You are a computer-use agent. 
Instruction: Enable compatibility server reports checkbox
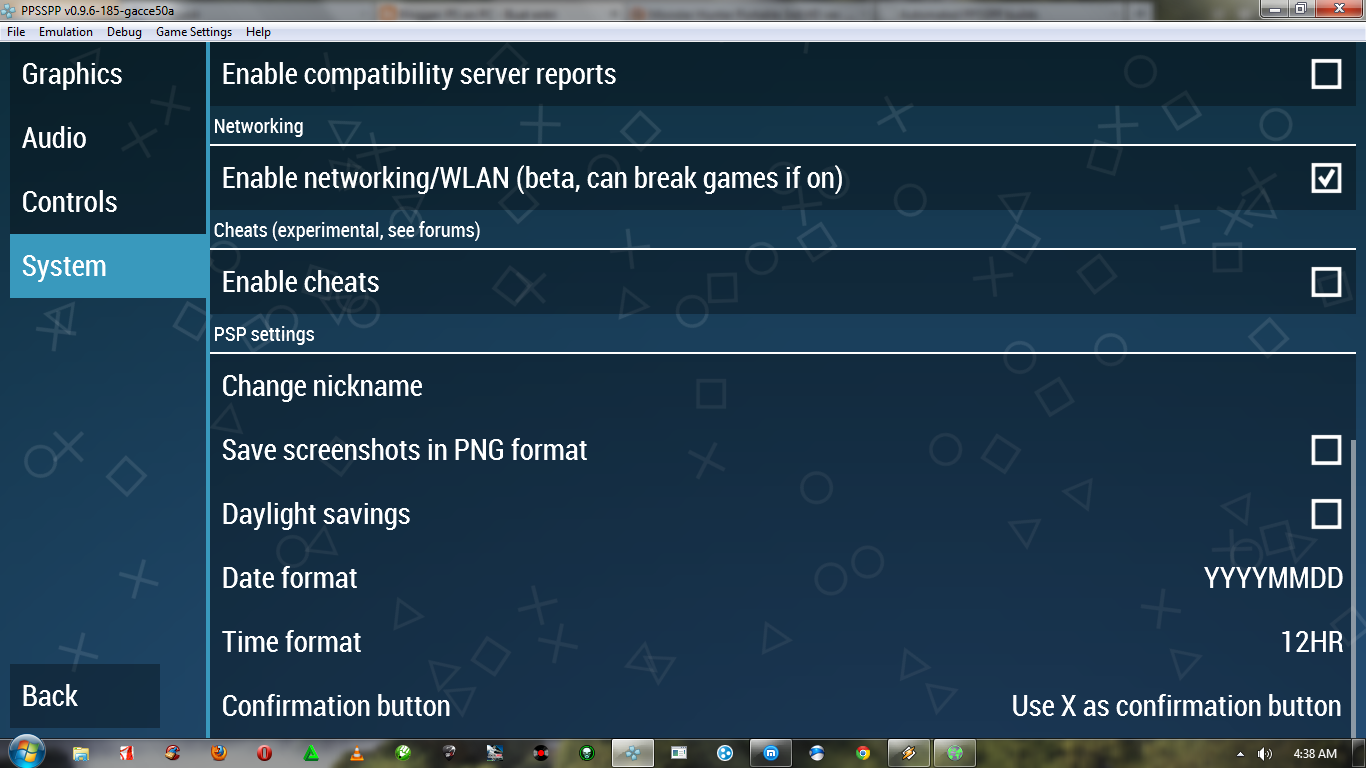(1326, 74)
